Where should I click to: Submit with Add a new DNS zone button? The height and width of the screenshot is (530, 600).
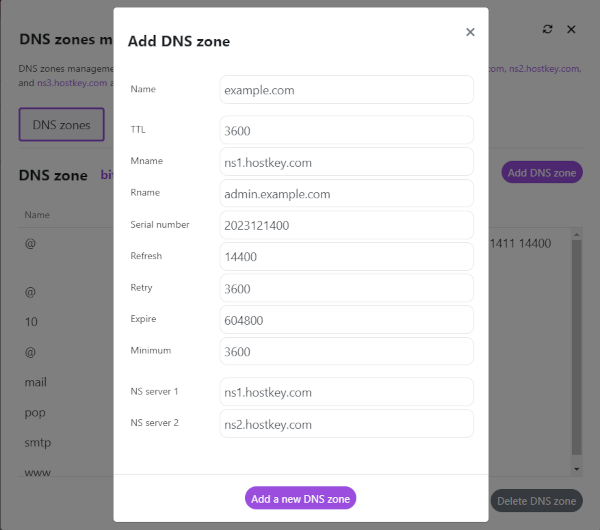[300, 498]
